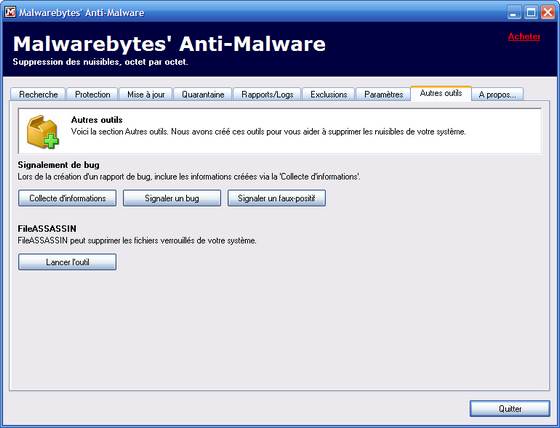
Task: Go to the Quarantaine tab
Action: (x=203, y=94)
